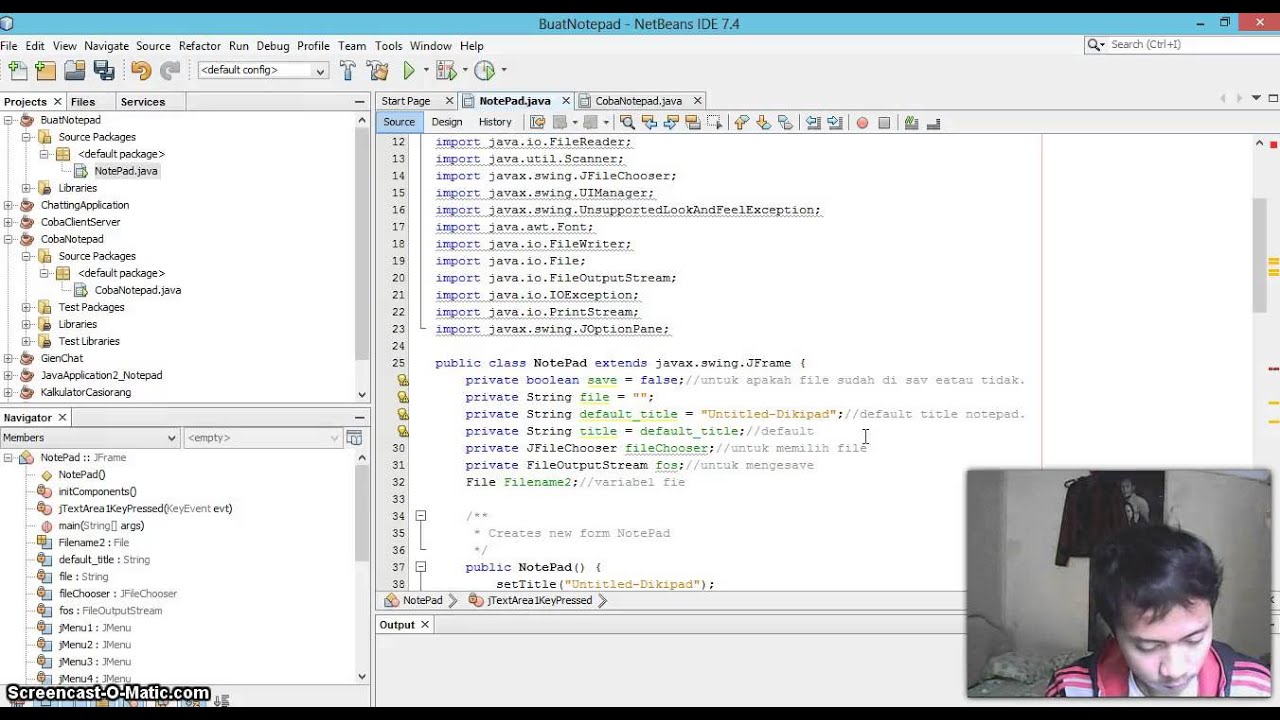Click Find Previous Occurrence icon

coord(649,122)
